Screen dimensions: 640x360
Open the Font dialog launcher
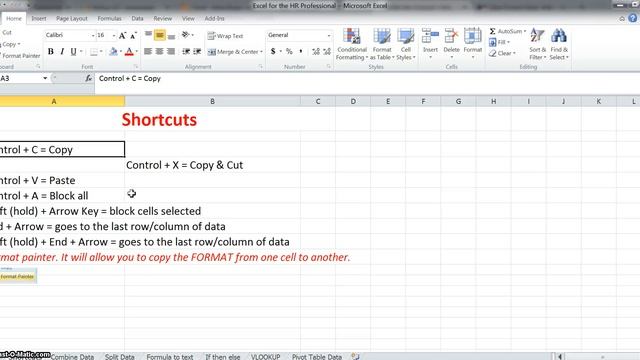136,67
